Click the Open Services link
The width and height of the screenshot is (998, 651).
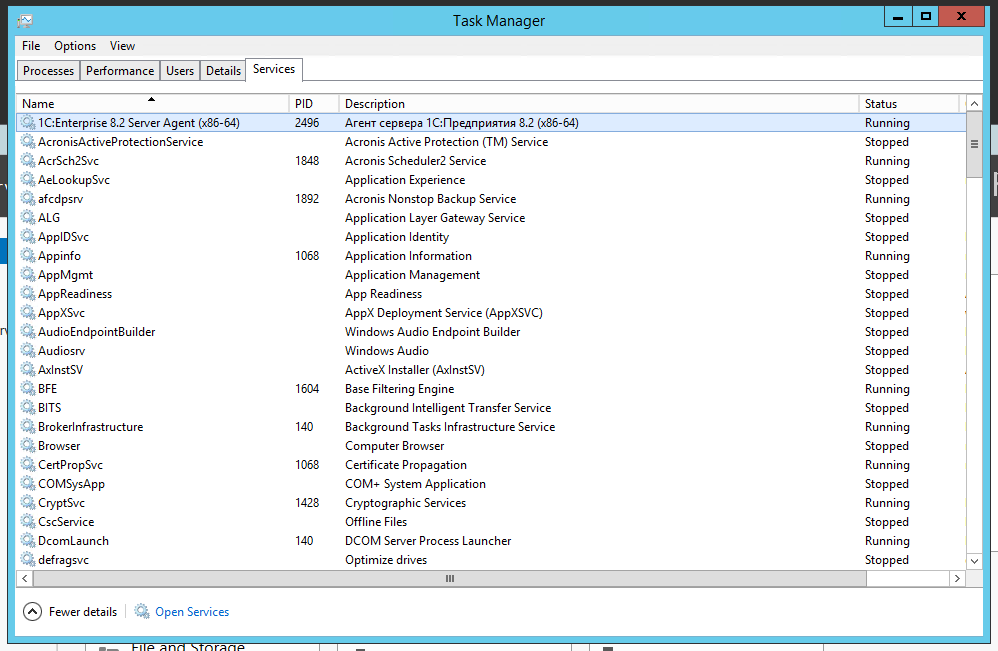(192, 612)
